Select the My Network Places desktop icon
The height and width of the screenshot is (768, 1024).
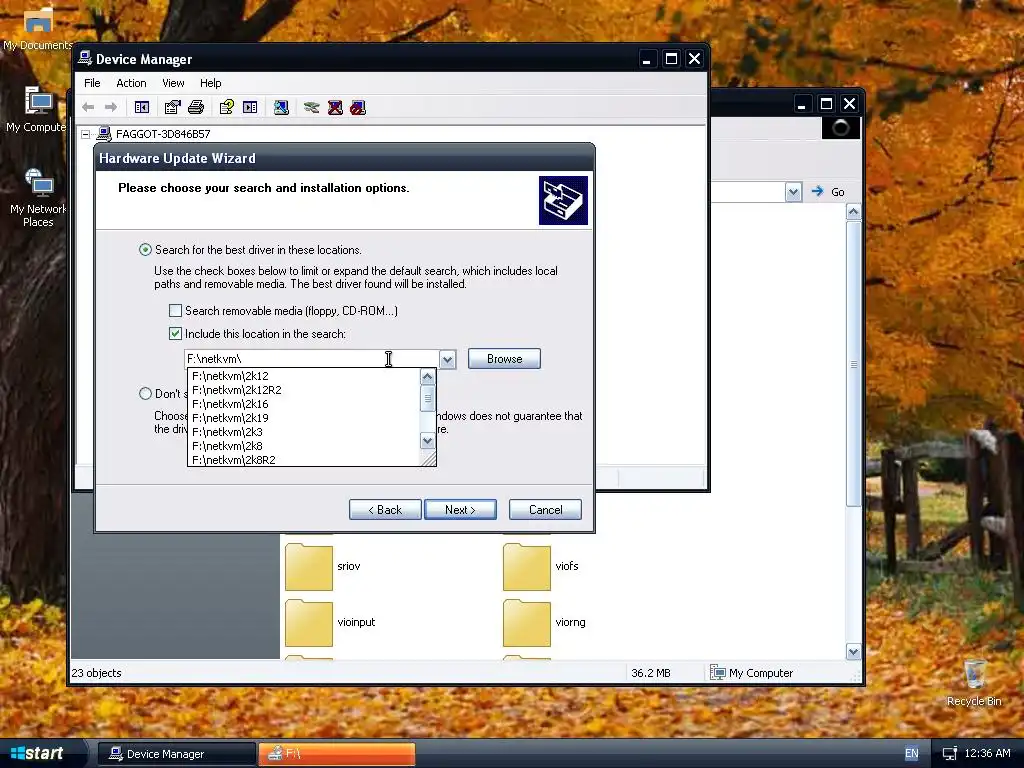pos(38,197)
